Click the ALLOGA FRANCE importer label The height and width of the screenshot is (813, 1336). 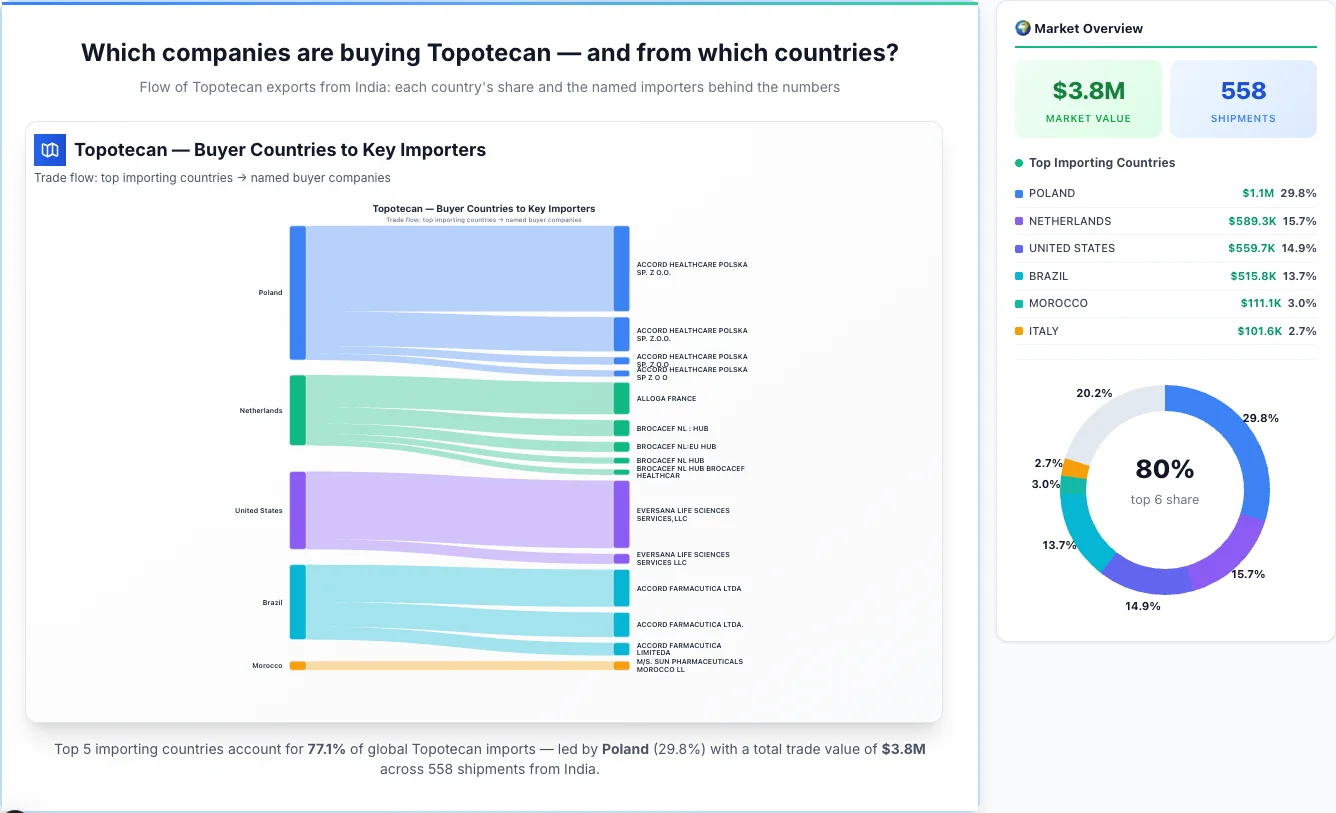666,398
